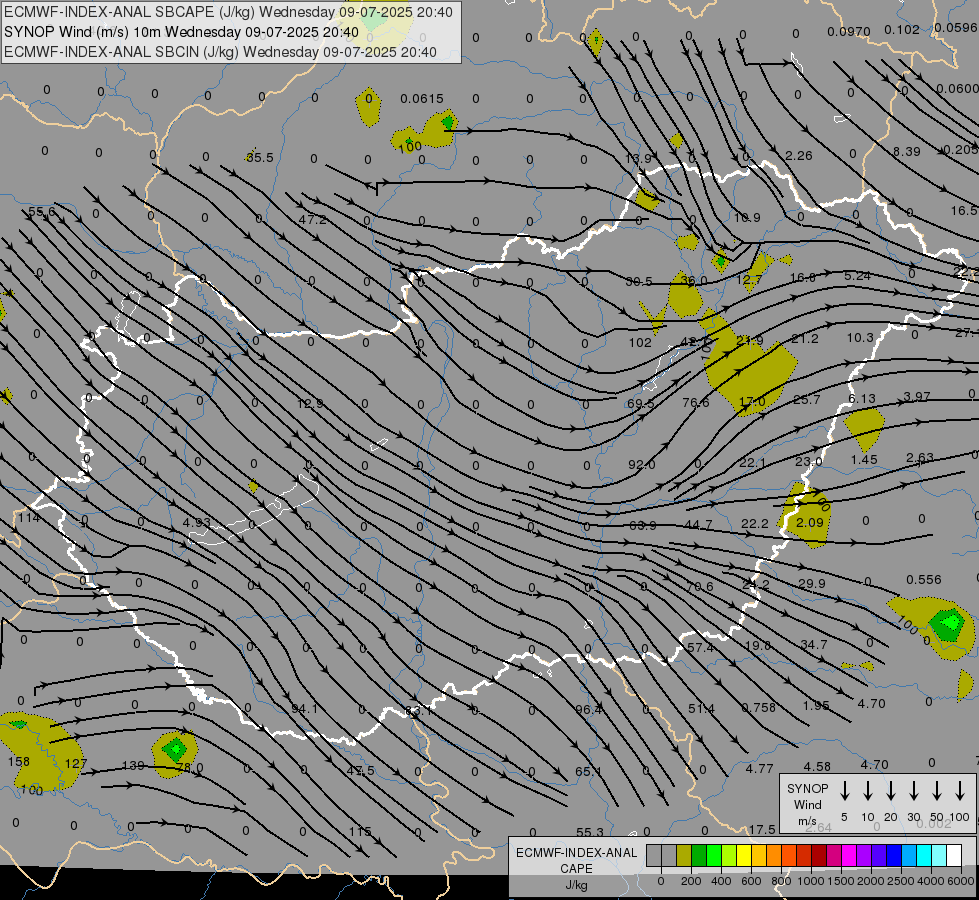Click the map value '114'
The width and height of the screenshot is (979, 900).
(x=29, y=517)
